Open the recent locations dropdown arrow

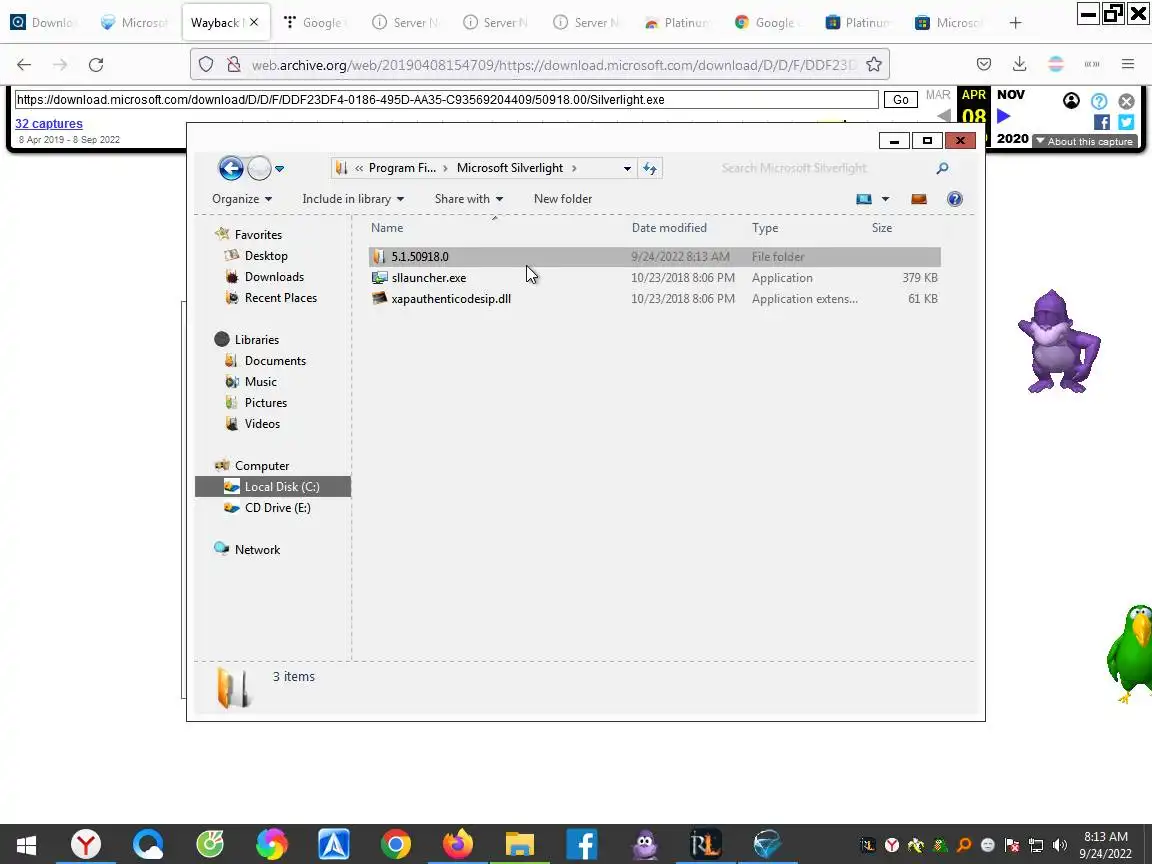click(x=279, y=169)
